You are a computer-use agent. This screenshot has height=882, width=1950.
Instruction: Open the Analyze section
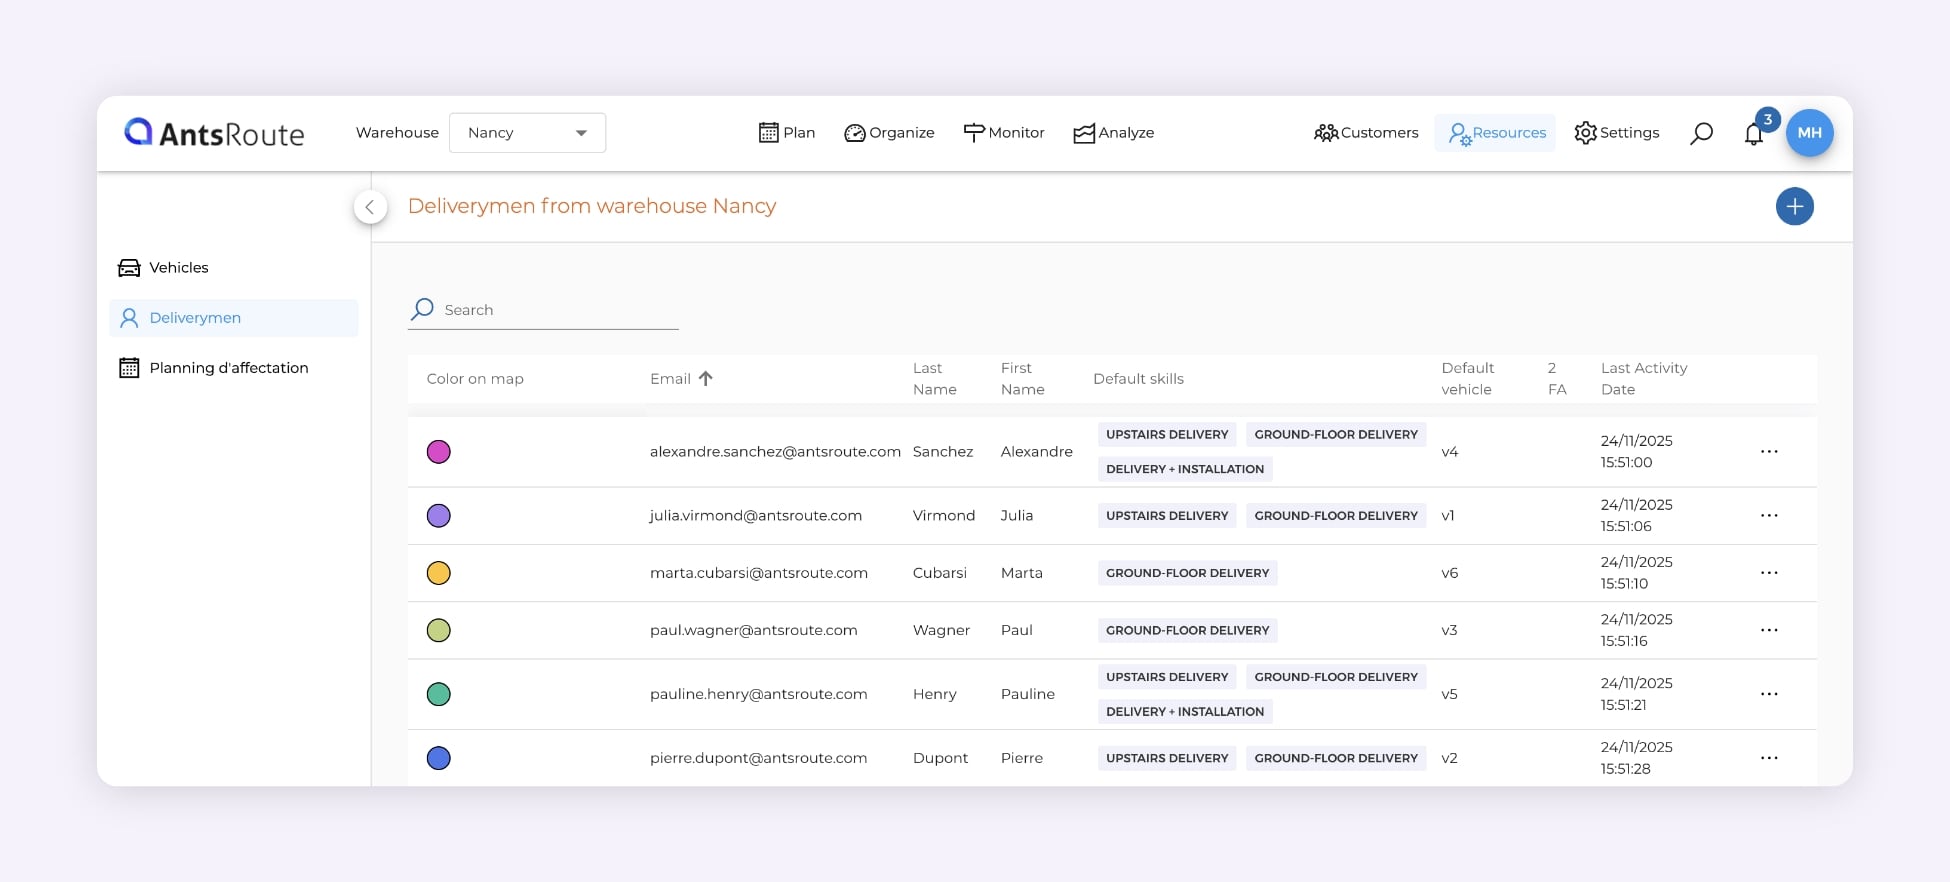coord(1113,133)
